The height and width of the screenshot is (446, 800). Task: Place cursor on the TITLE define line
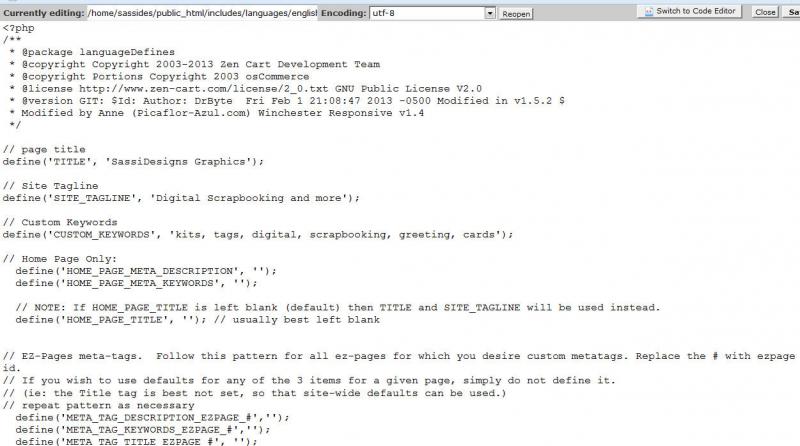click(133, 162)
